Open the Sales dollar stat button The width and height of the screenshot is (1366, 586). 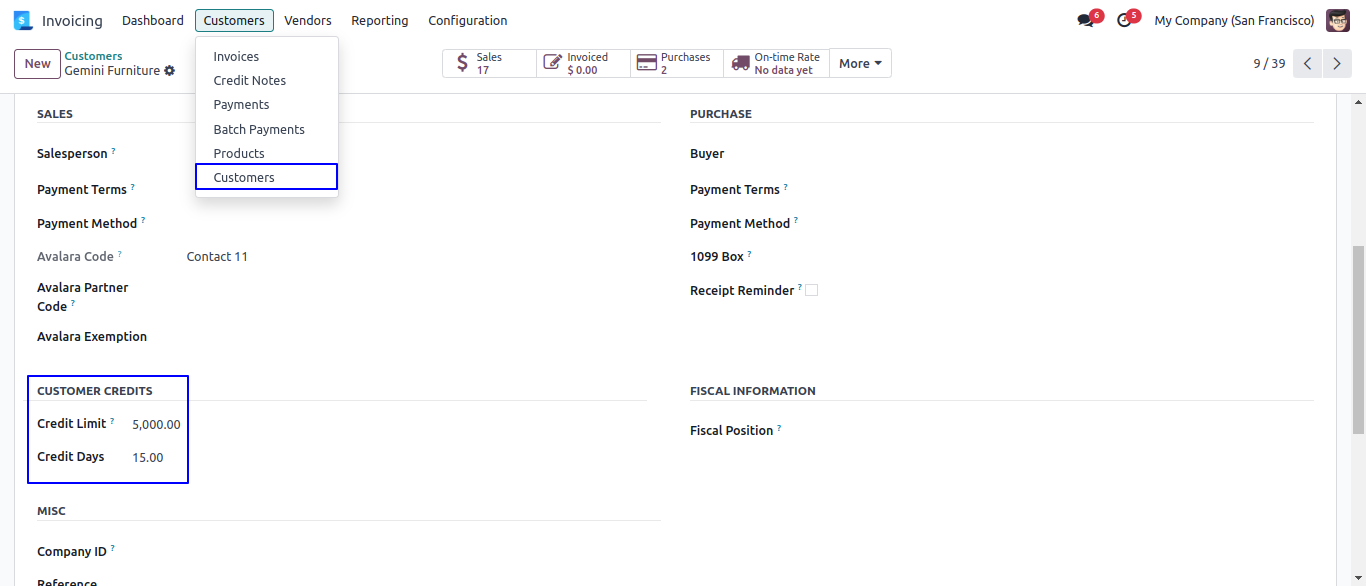coord(489,63)
